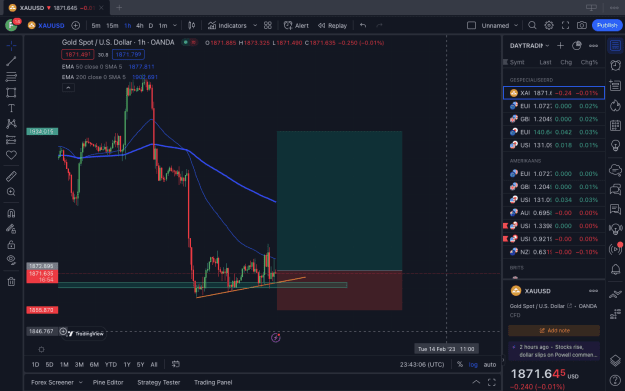Viewport: 625px width, 391px height.
Task: Select the geometric shapes tool
Action: (x=11, y=92)
